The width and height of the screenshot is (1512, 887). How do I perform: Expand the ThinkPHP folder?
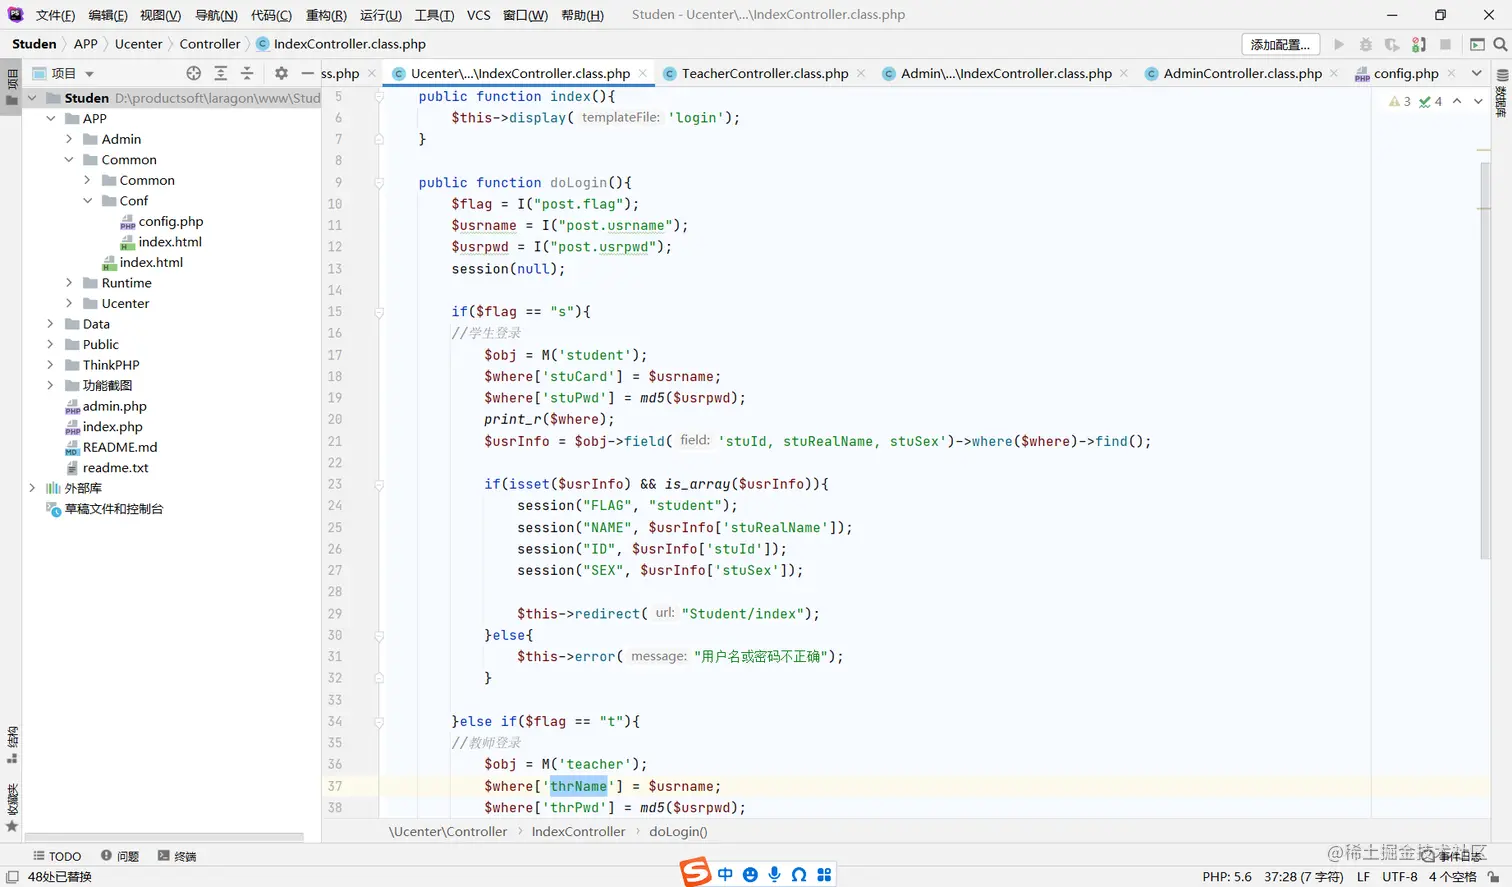51,365
